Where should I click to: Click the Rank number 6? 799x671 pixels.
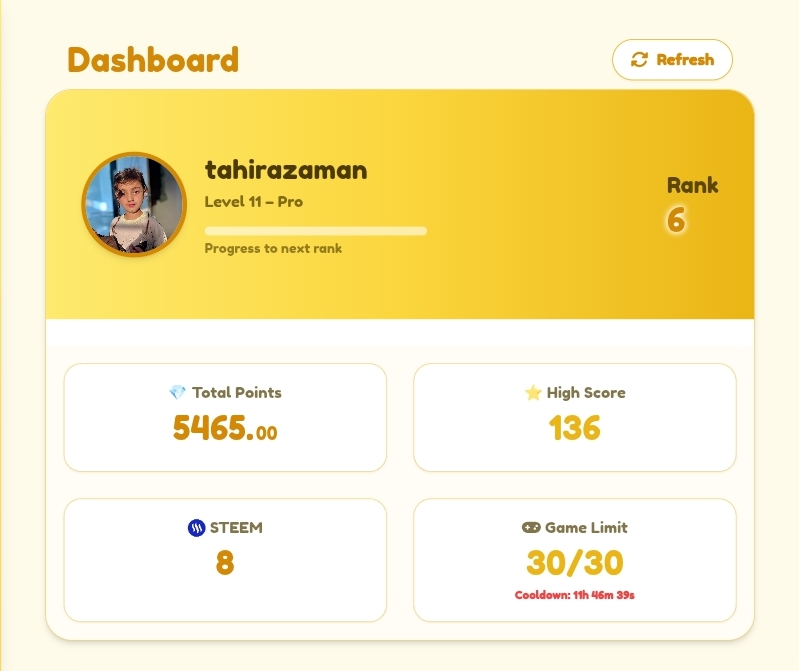(x=676, y=220)
